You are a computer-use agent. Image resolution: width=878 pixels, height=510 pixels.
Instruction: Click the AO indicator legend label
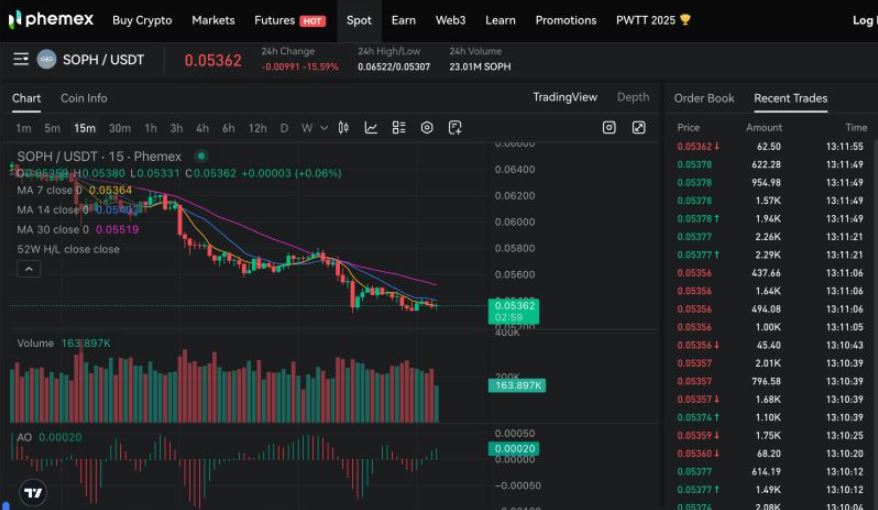(x=24, y=437)
